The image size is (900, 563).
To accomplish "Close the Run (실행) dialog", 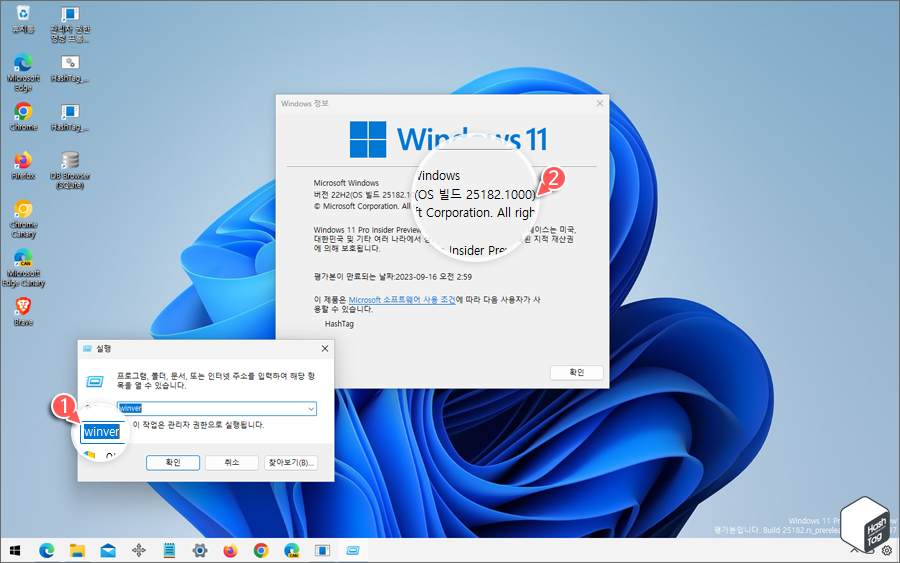I will [x=325, y=348].
